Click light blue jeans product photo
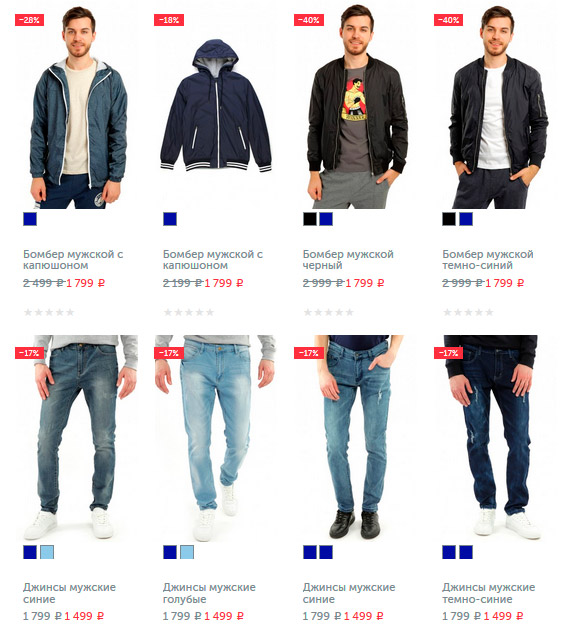Screen dimensions: 568x639 point(215,438)
